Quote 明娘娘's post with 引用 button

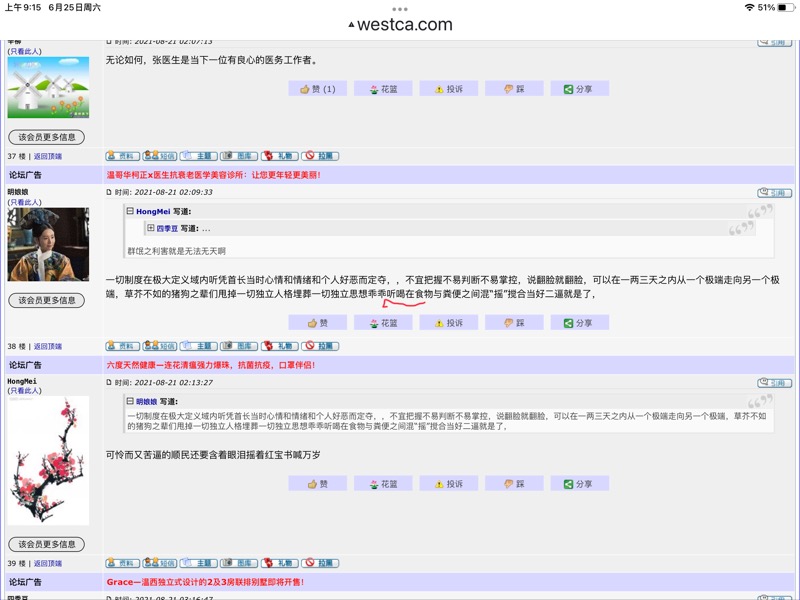click(774, 192)
